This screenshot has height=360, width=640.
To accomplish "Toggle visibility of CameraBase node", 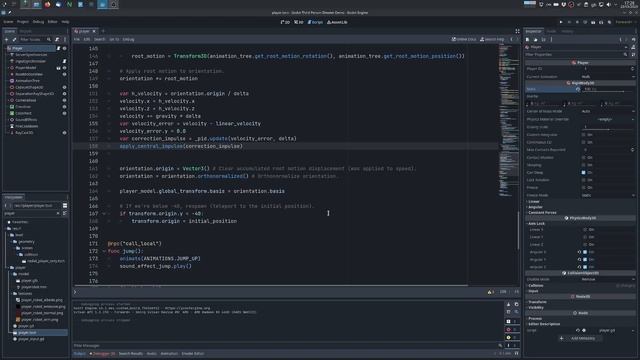I will click(64, 100).
